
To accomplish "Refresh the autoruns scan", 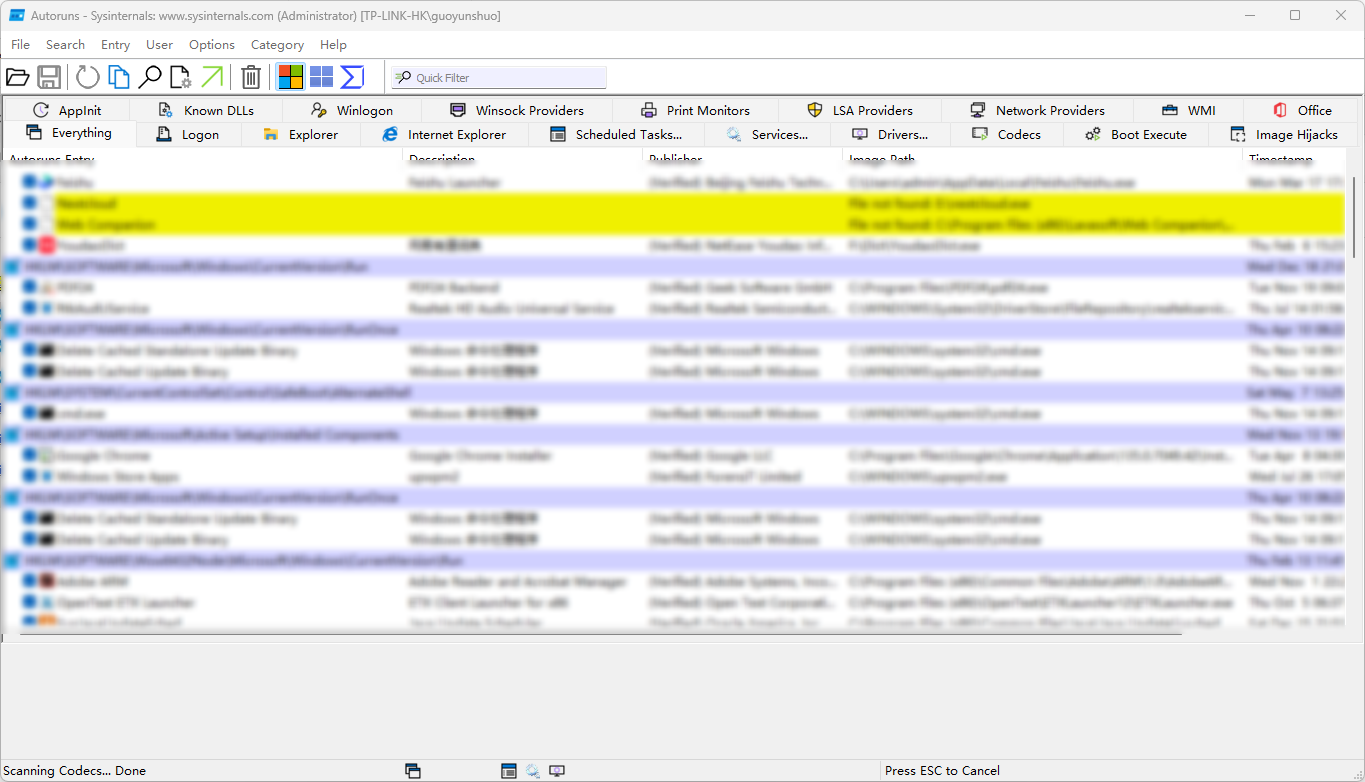I will (x=88, y=77).
